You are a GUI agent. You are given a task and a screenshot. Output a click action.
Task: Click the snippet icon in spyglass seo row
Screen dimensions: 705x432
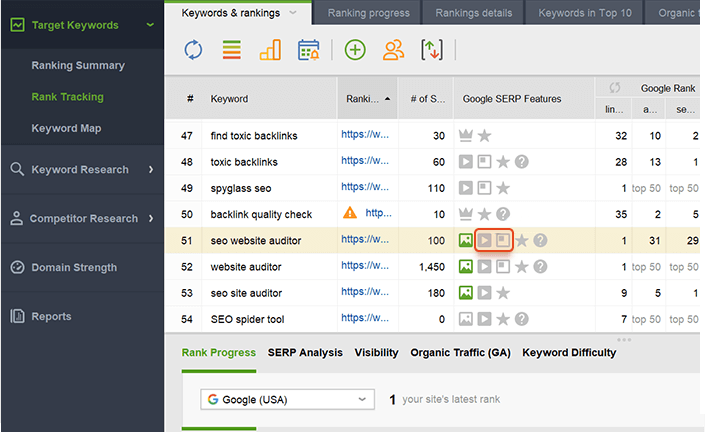[484, 188]
